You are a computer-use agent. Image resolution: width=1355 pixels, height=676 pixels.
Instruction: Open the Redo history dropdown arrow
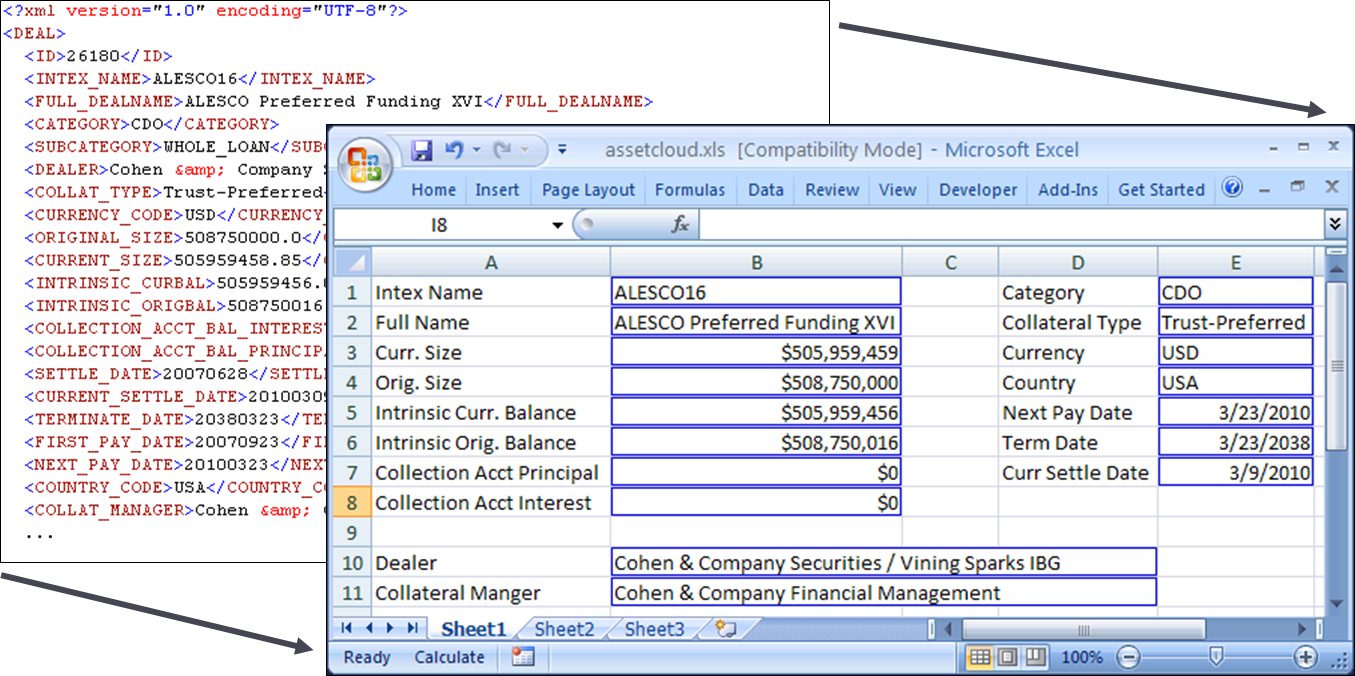[x=523, y=151]
